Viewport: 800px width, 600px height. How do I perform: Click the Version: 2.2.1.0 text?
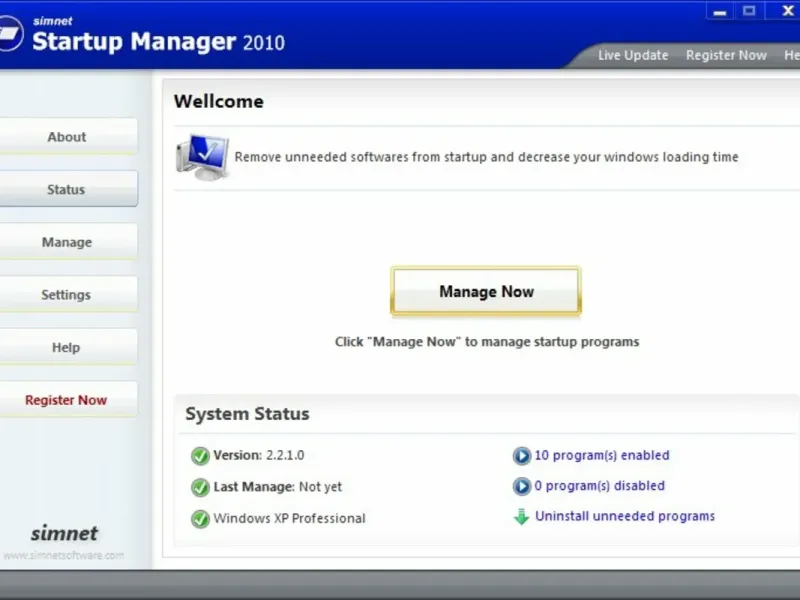[x=259, y=455]
